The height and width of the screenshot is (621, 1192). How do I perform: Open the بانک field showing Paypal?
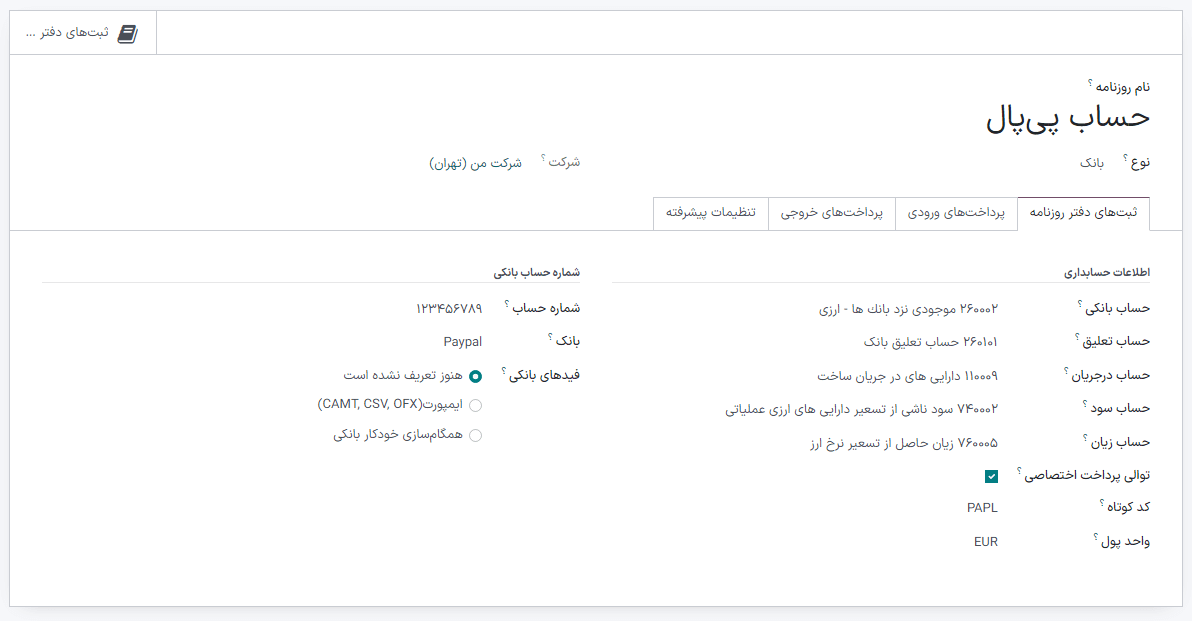(463, 341)
